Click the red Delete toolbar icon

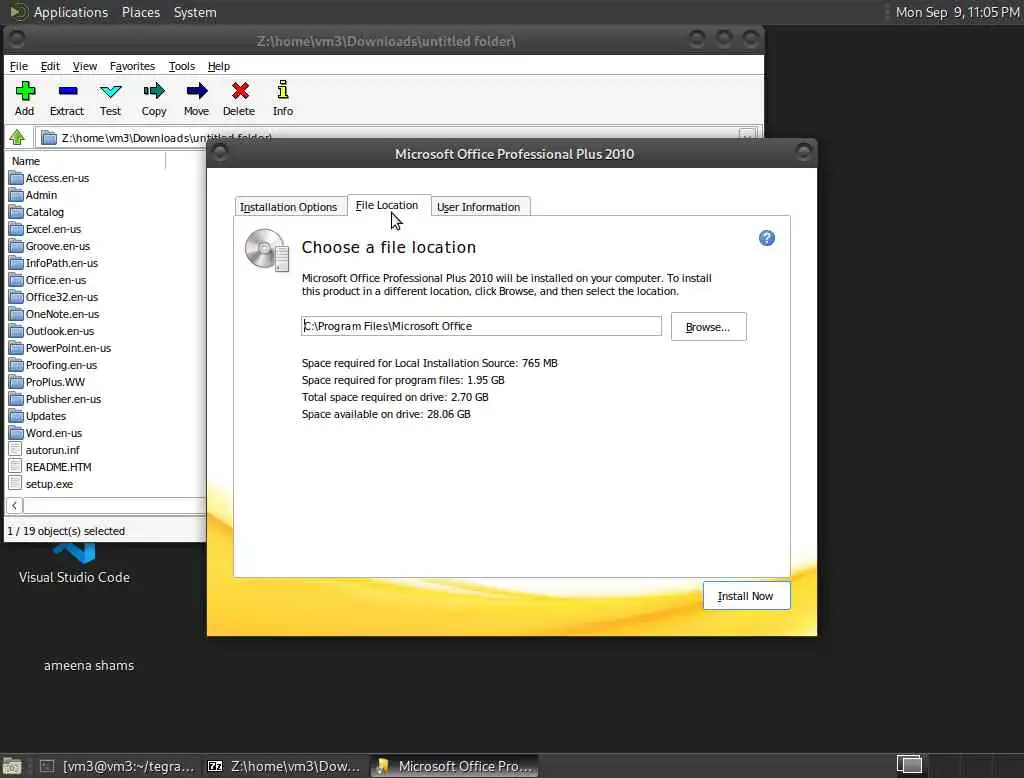pos(240,91)
